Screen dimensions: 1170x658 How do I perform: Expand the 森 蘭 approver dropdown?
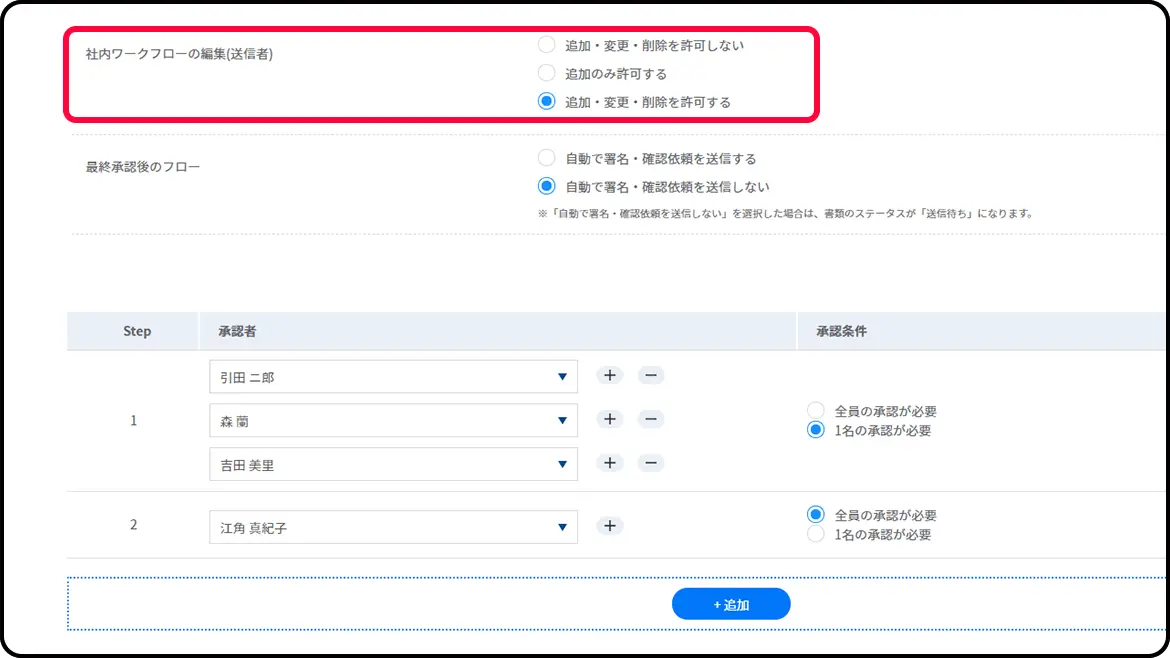pos(393,421)
